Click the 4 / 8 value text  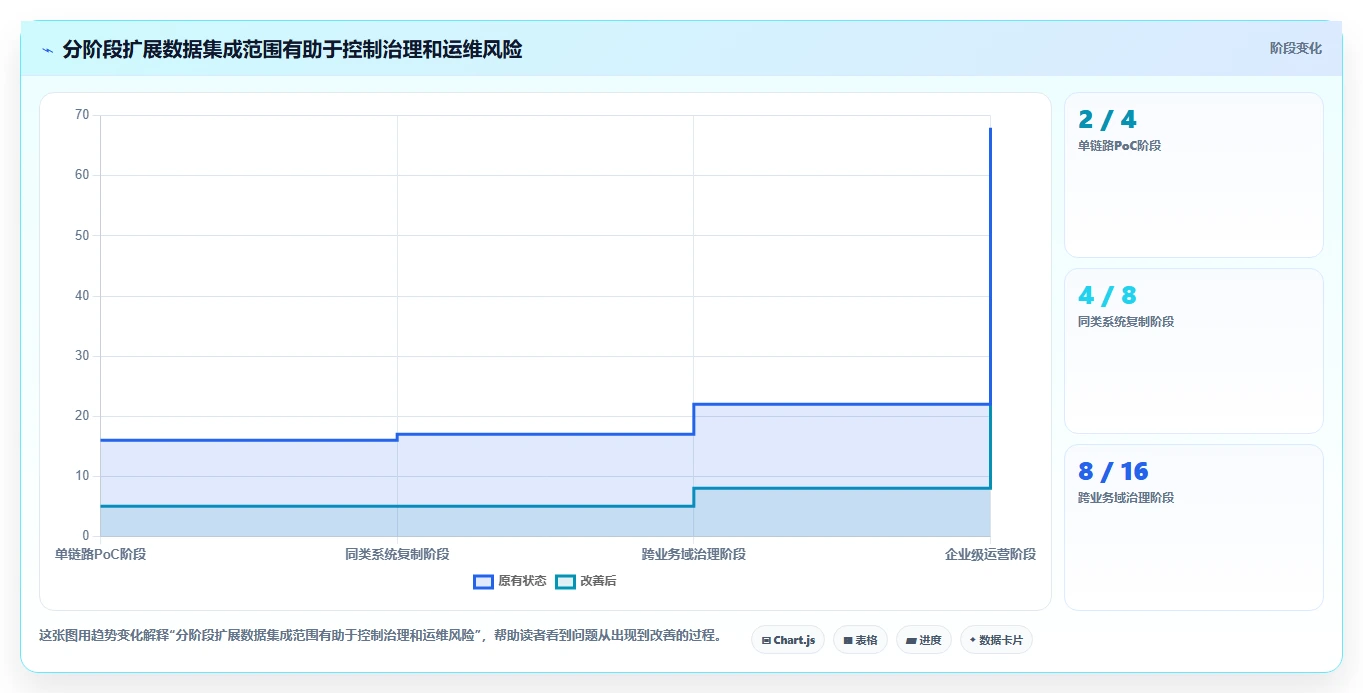point(1107,296)
